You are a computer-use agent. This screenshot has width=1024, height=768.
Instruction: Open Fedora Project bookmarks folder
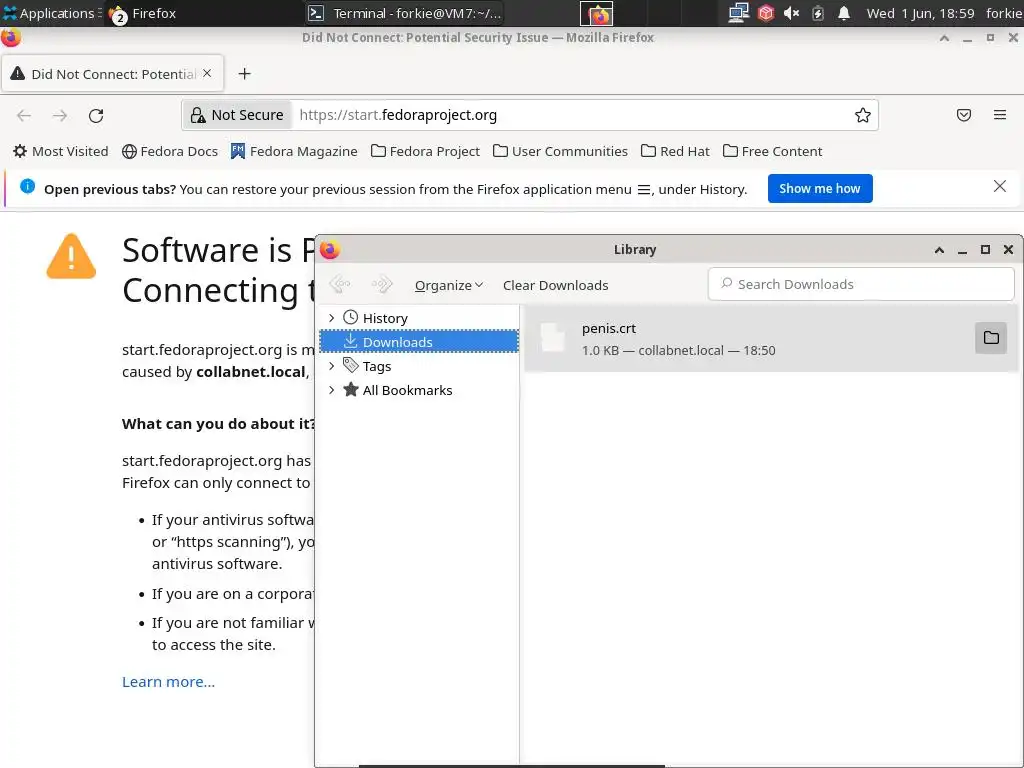coord(425,152)
